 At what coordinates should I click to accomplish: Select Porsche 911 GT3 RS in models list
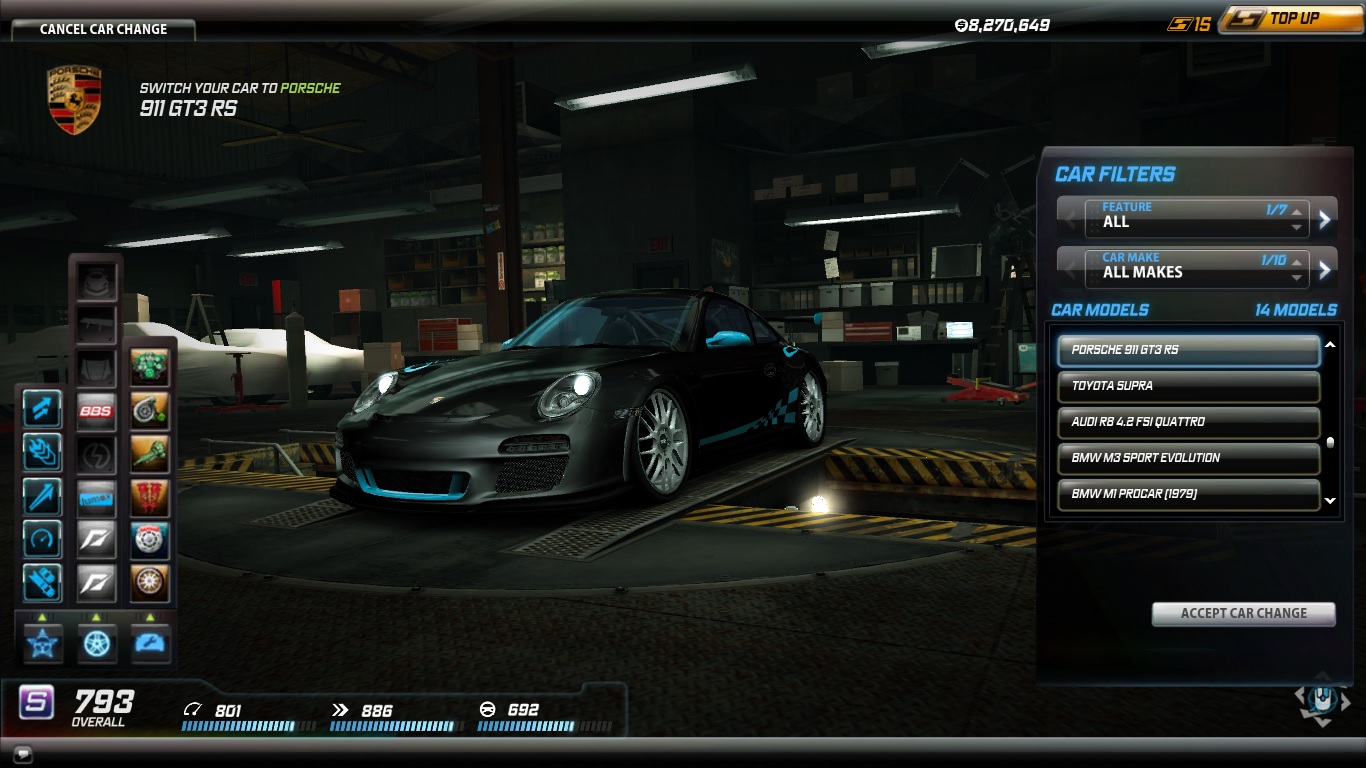[1189, 350]
